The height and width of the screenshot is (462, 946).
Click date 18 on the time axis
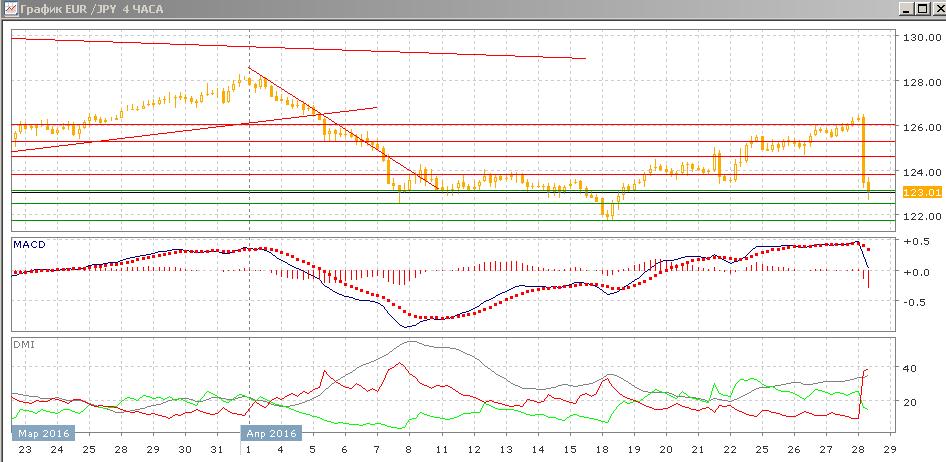(x=602, y=450)
